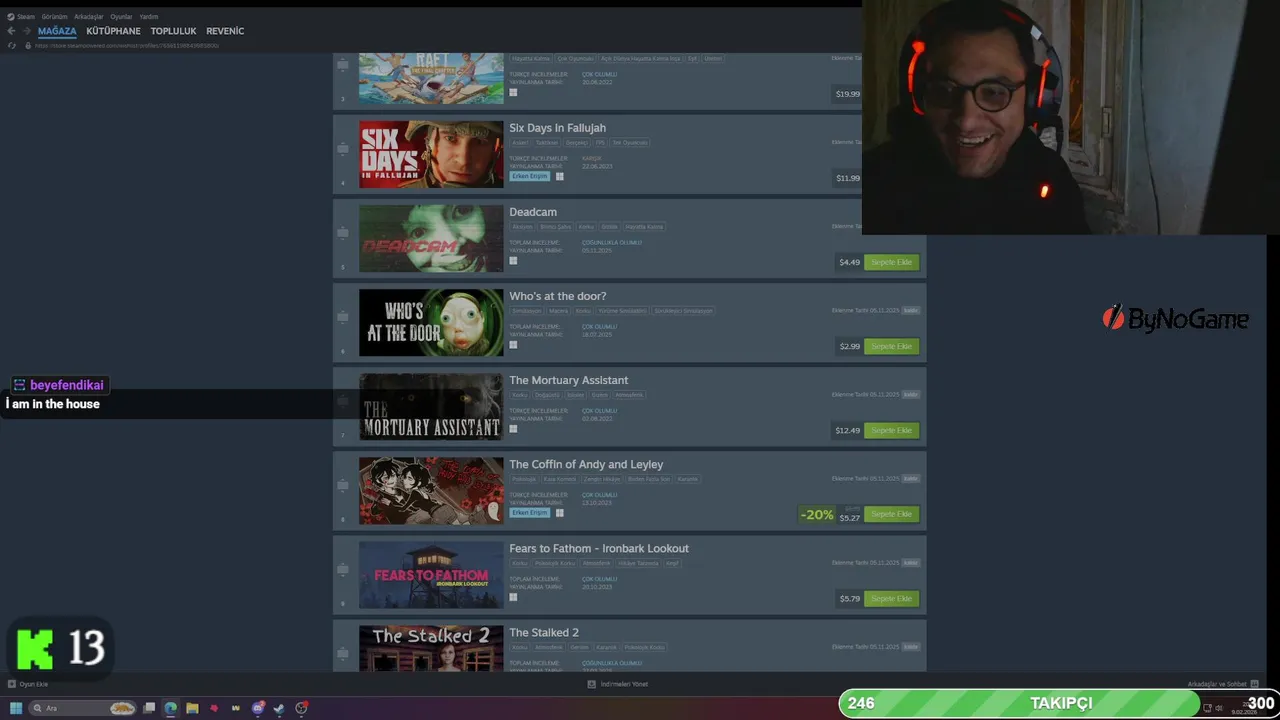
Task: Click the volume icon in the system tray
Action: (x=1219, y=708)
